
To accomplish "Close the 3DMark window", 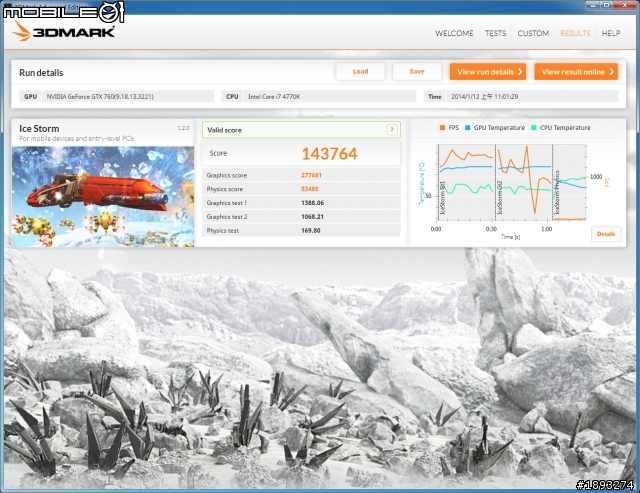I will pos(625,6).
